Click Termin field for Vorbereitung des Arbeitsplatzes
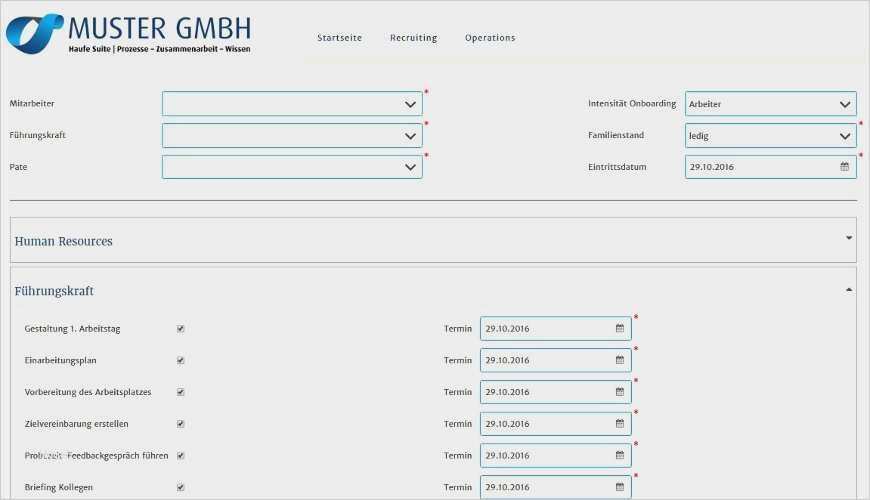 point(556,392)
